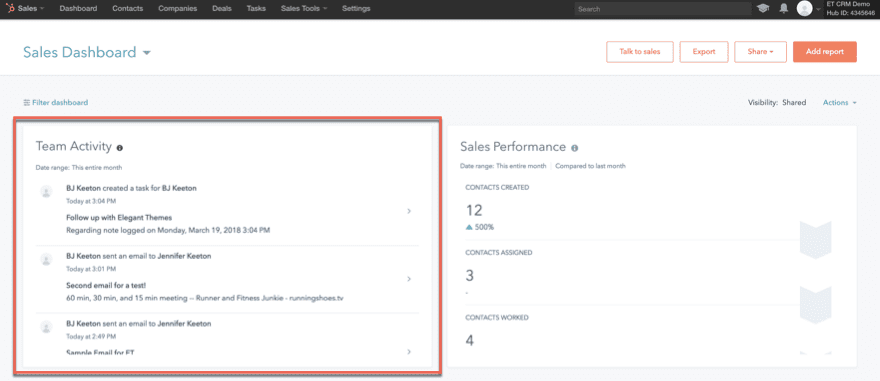Go to Dashboard in the navigation bar
880x381 pixels.
pyautogui.click(x=78, y=8)
